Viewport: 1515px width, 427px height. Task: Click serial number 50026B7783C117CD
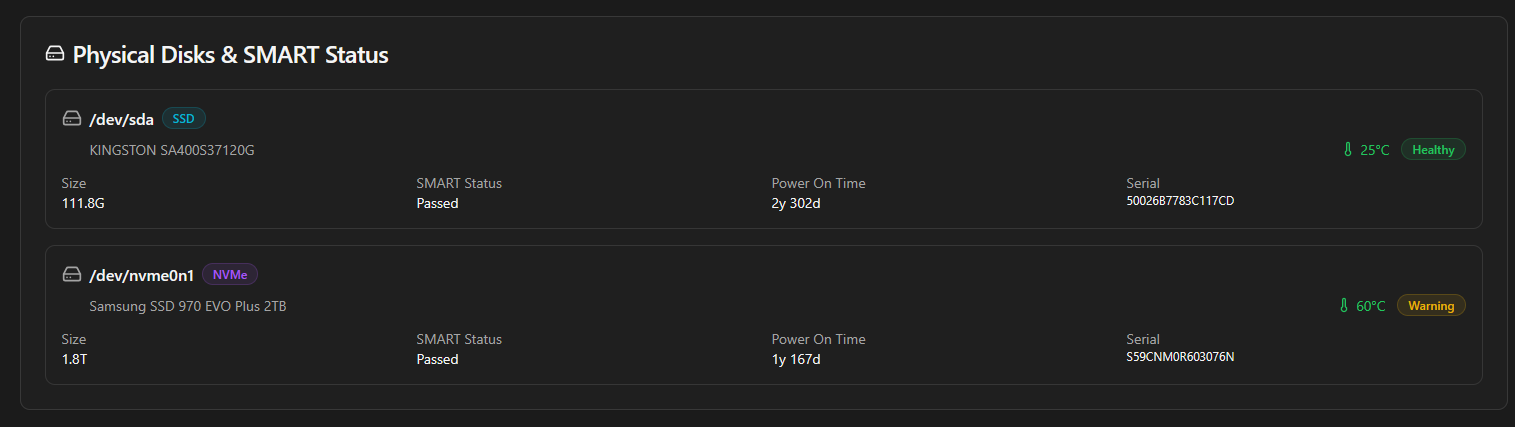1180,201
